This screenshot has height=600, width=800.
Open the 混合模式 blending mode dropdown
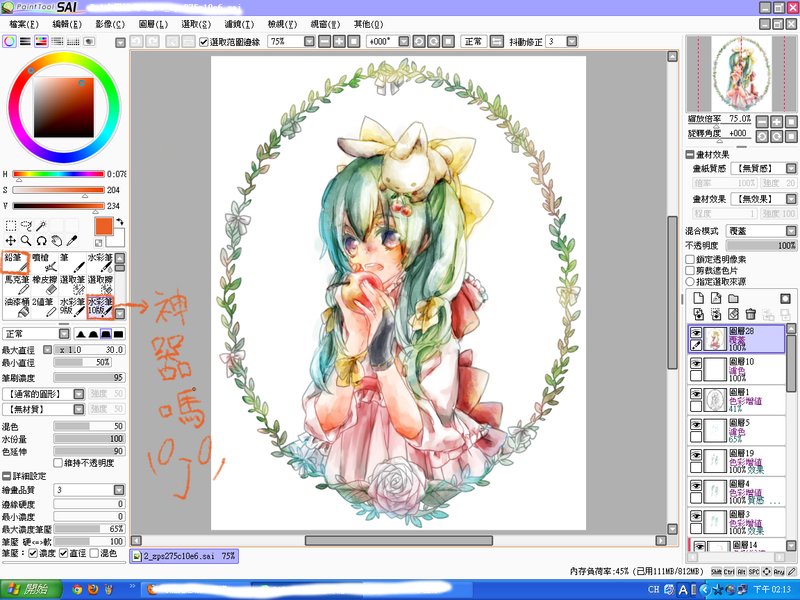coord(791,231)
